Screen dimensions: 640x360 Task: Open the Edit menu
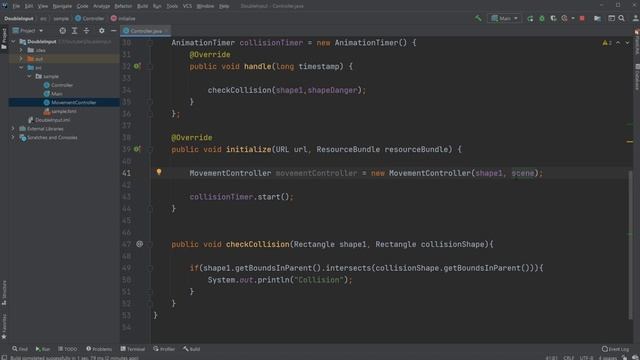click(29, 6)
